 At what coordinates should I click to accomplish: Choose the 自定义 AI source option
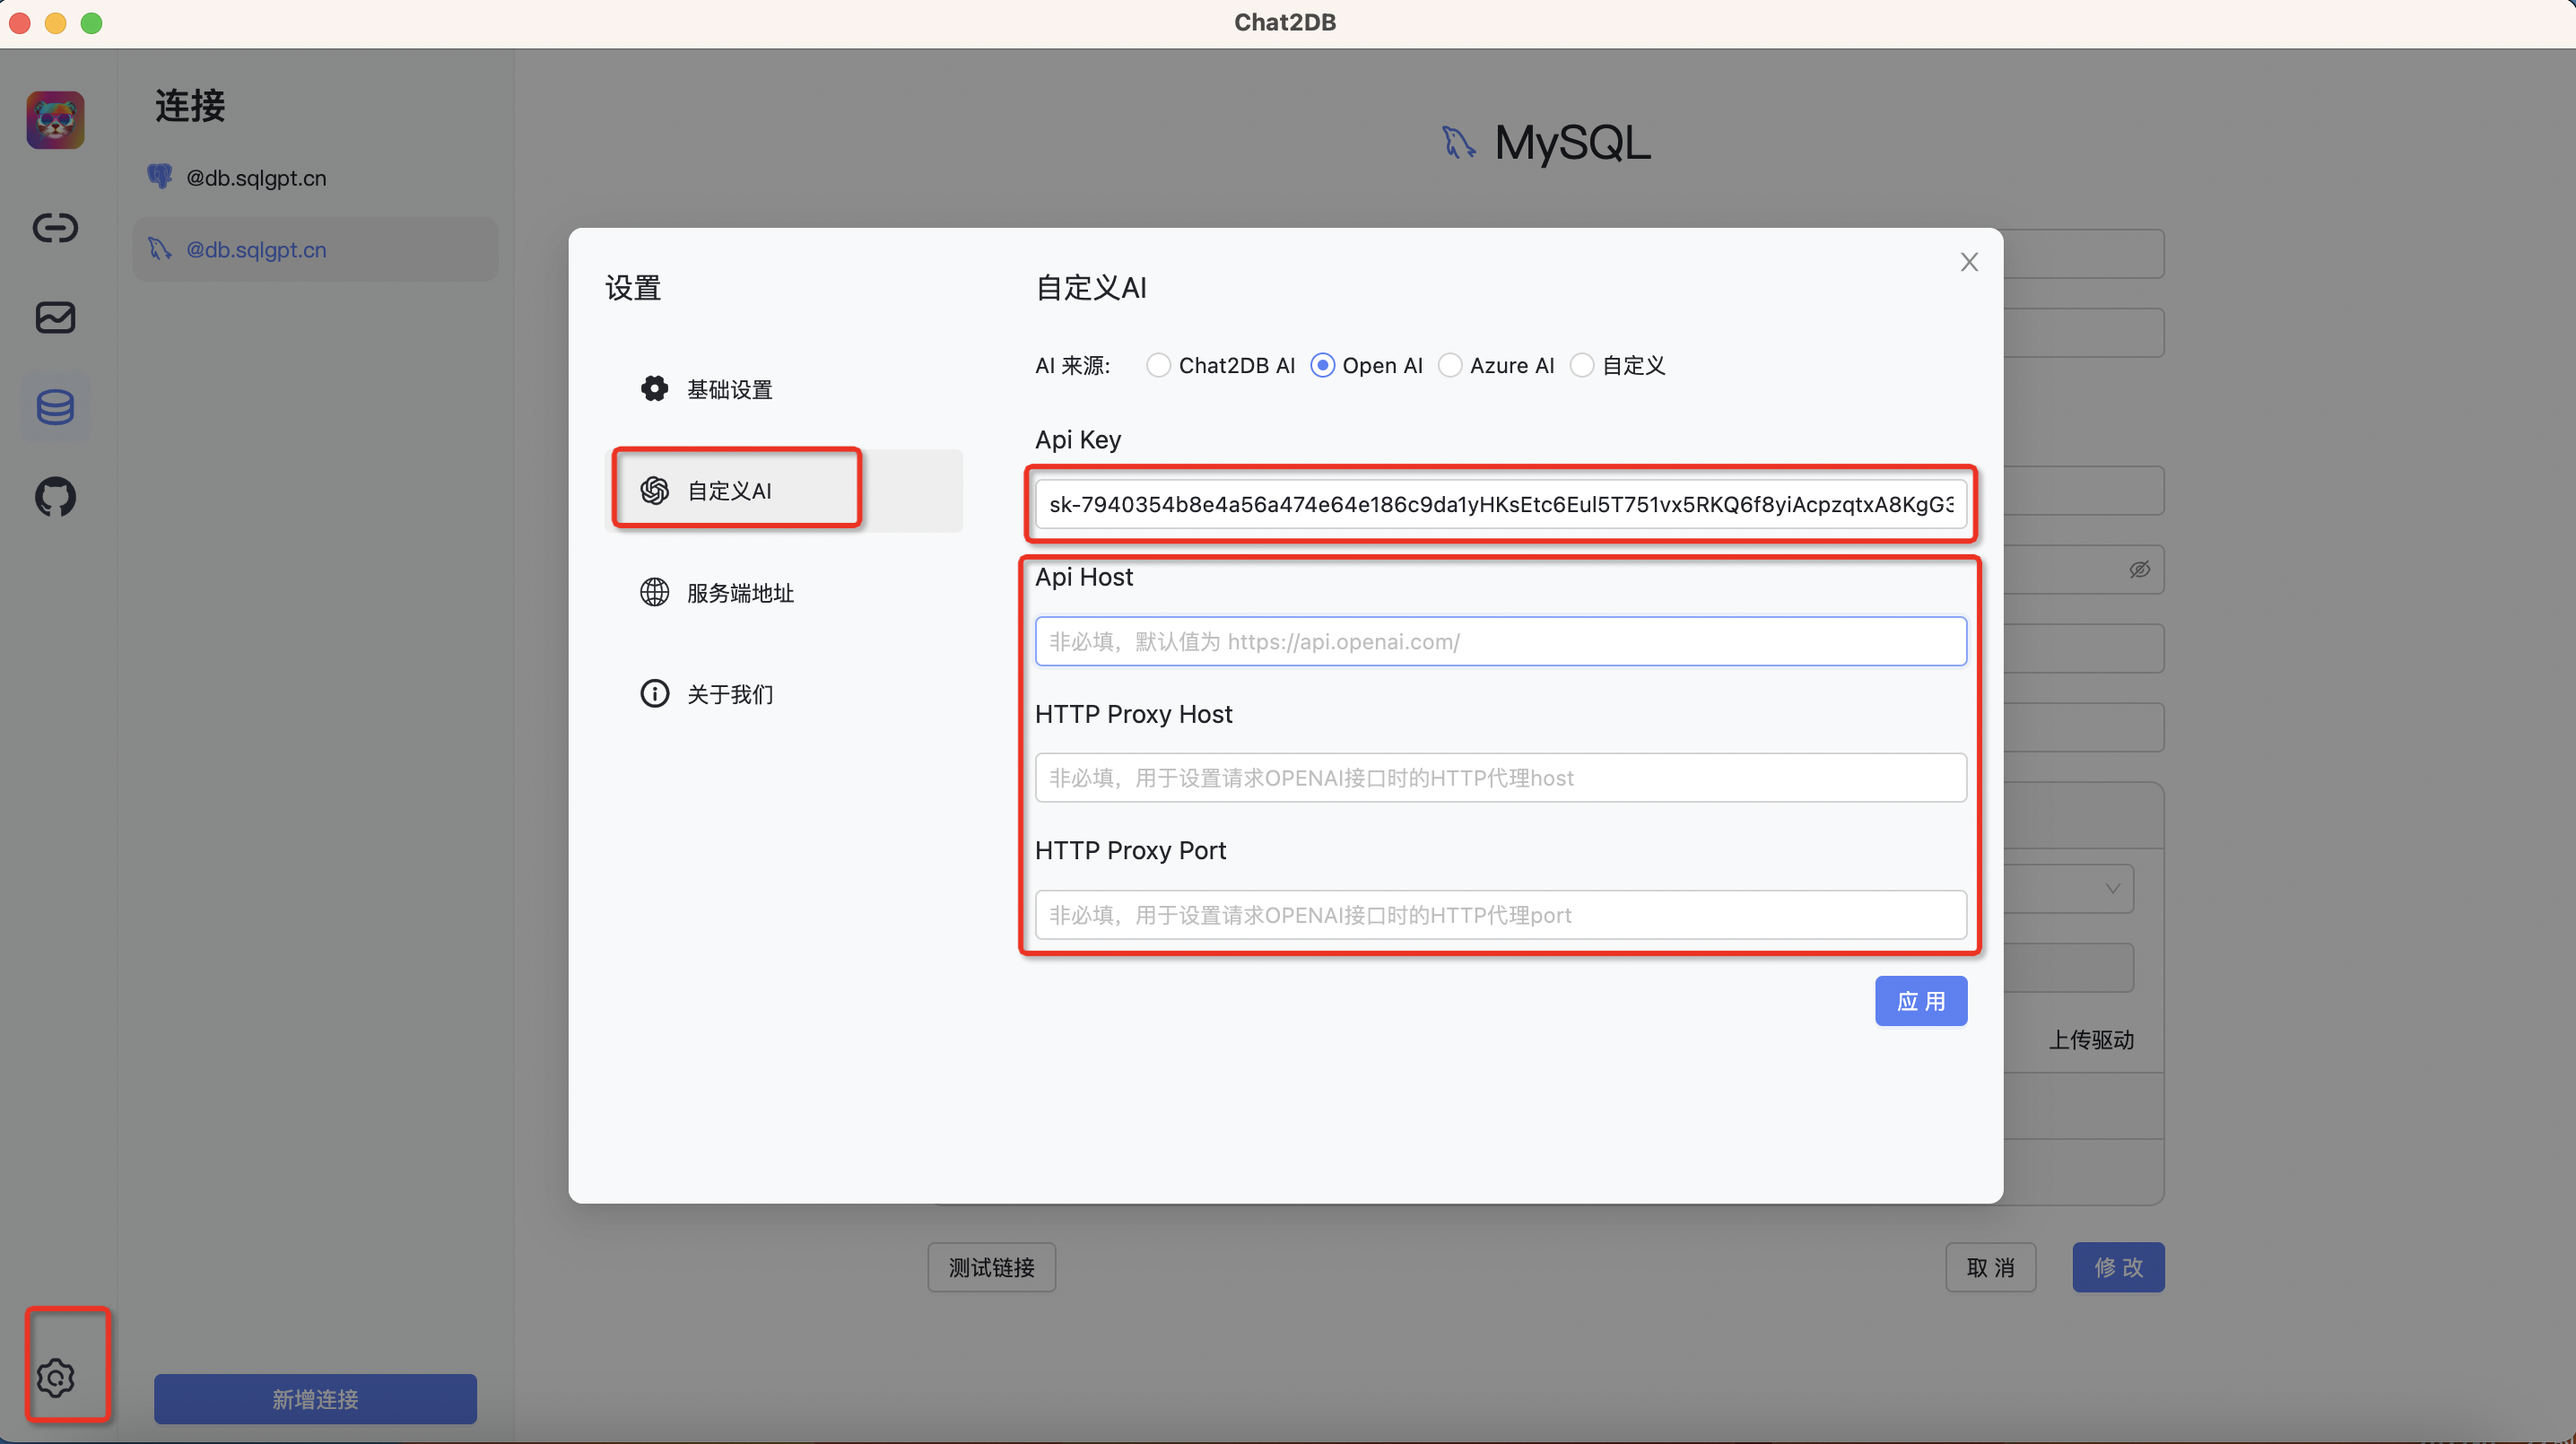pos(1582,365)
